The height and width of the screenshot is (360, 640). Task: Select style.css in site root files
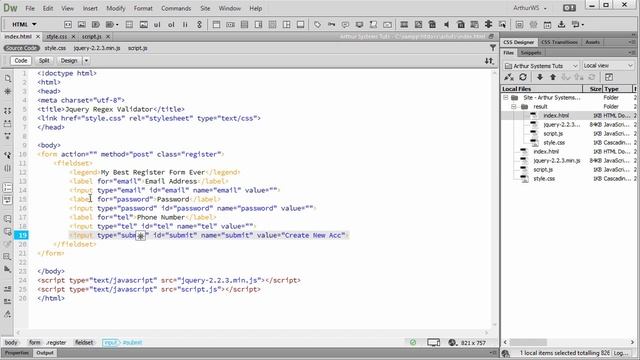point(544,178)
